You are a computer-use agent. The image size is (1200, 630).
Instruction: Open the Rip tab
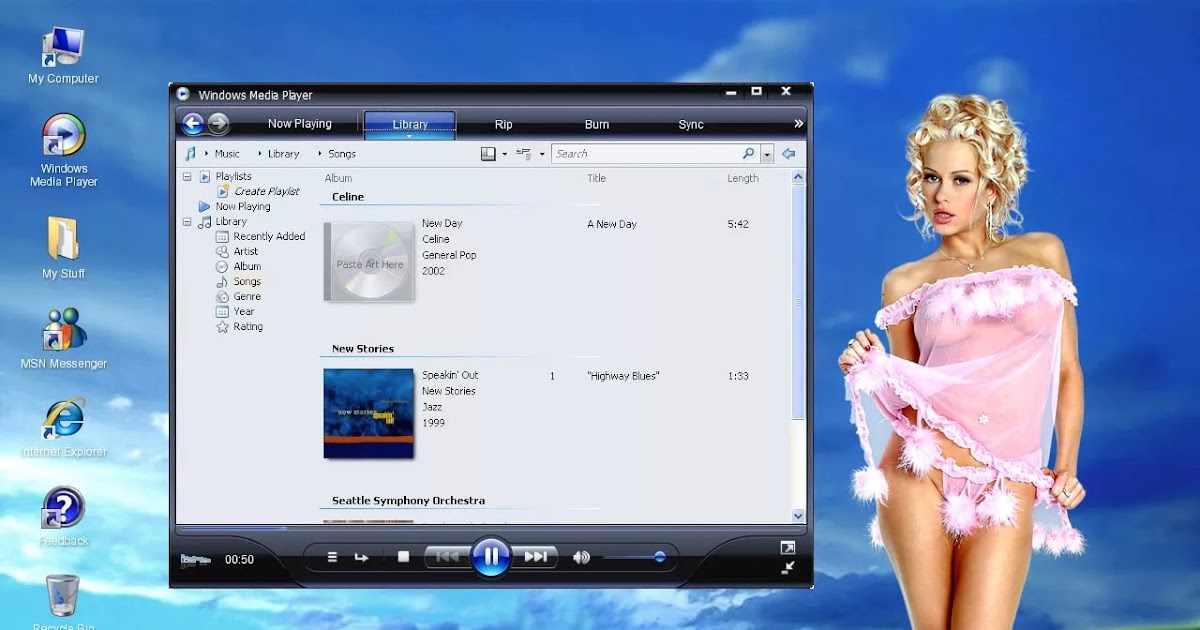[x=504, y=125]
